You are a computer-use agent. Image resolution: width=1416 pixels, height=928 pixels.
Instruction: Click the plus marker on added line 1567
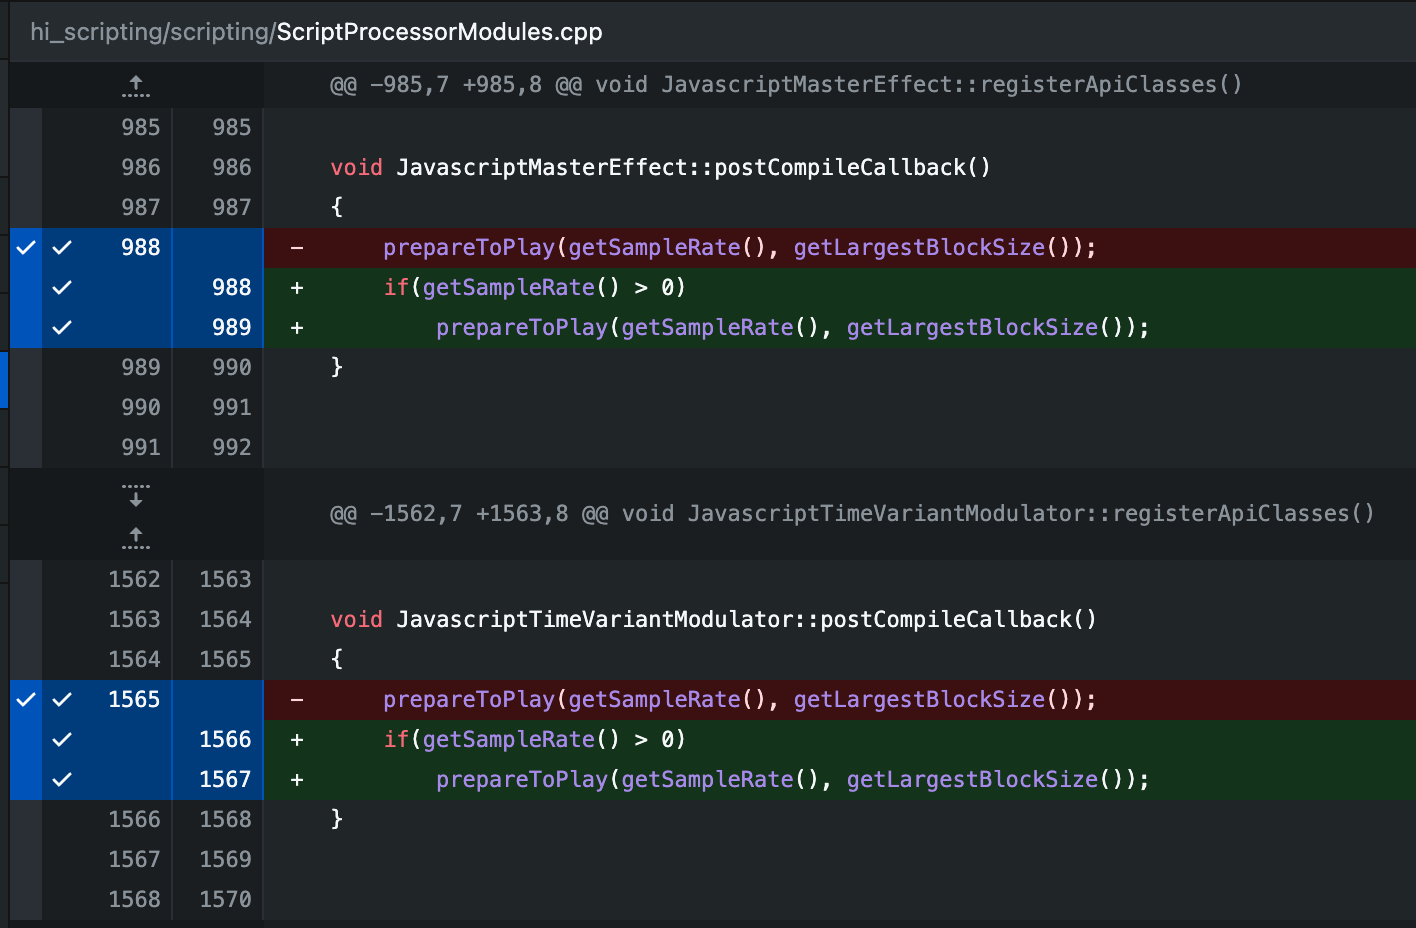pos(296,779)
